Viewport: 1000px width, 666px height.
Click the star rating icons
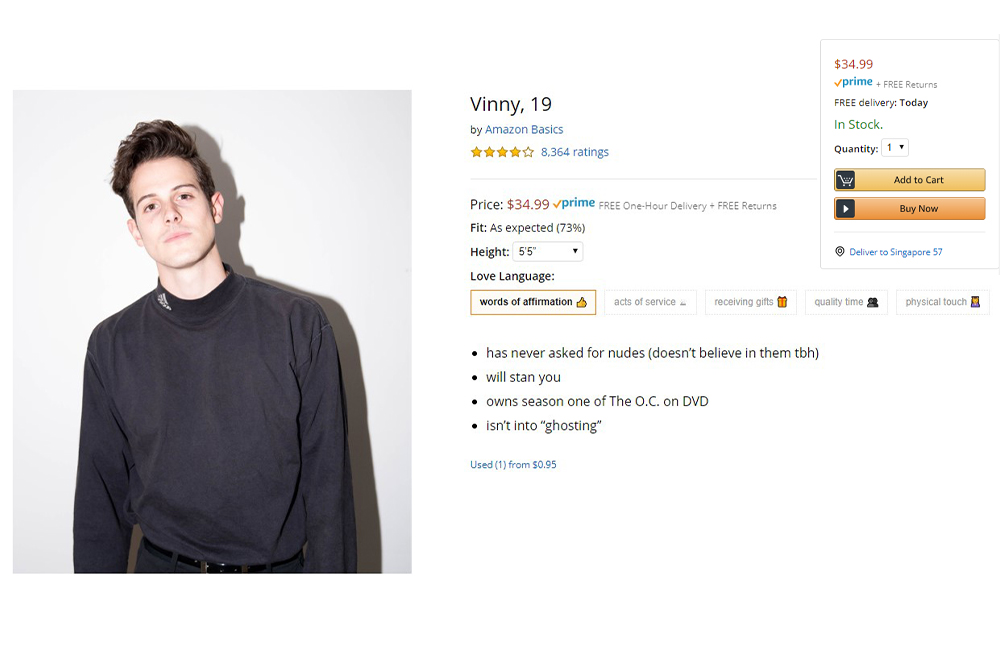(x=502, y=152)
